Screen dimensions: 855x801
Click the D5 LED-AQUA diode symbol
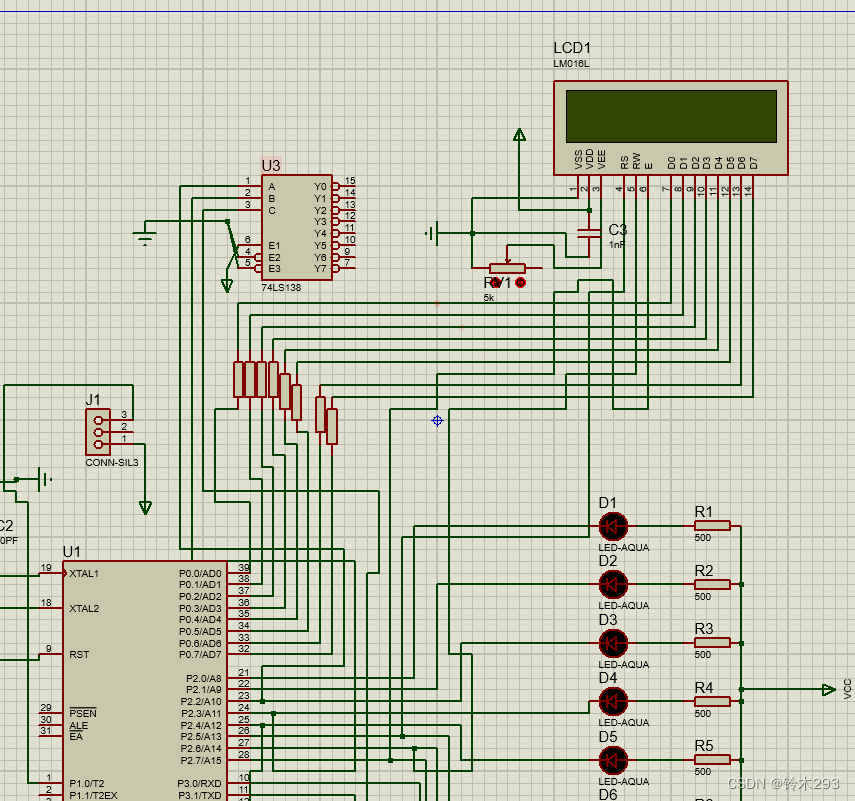point(613,760)
